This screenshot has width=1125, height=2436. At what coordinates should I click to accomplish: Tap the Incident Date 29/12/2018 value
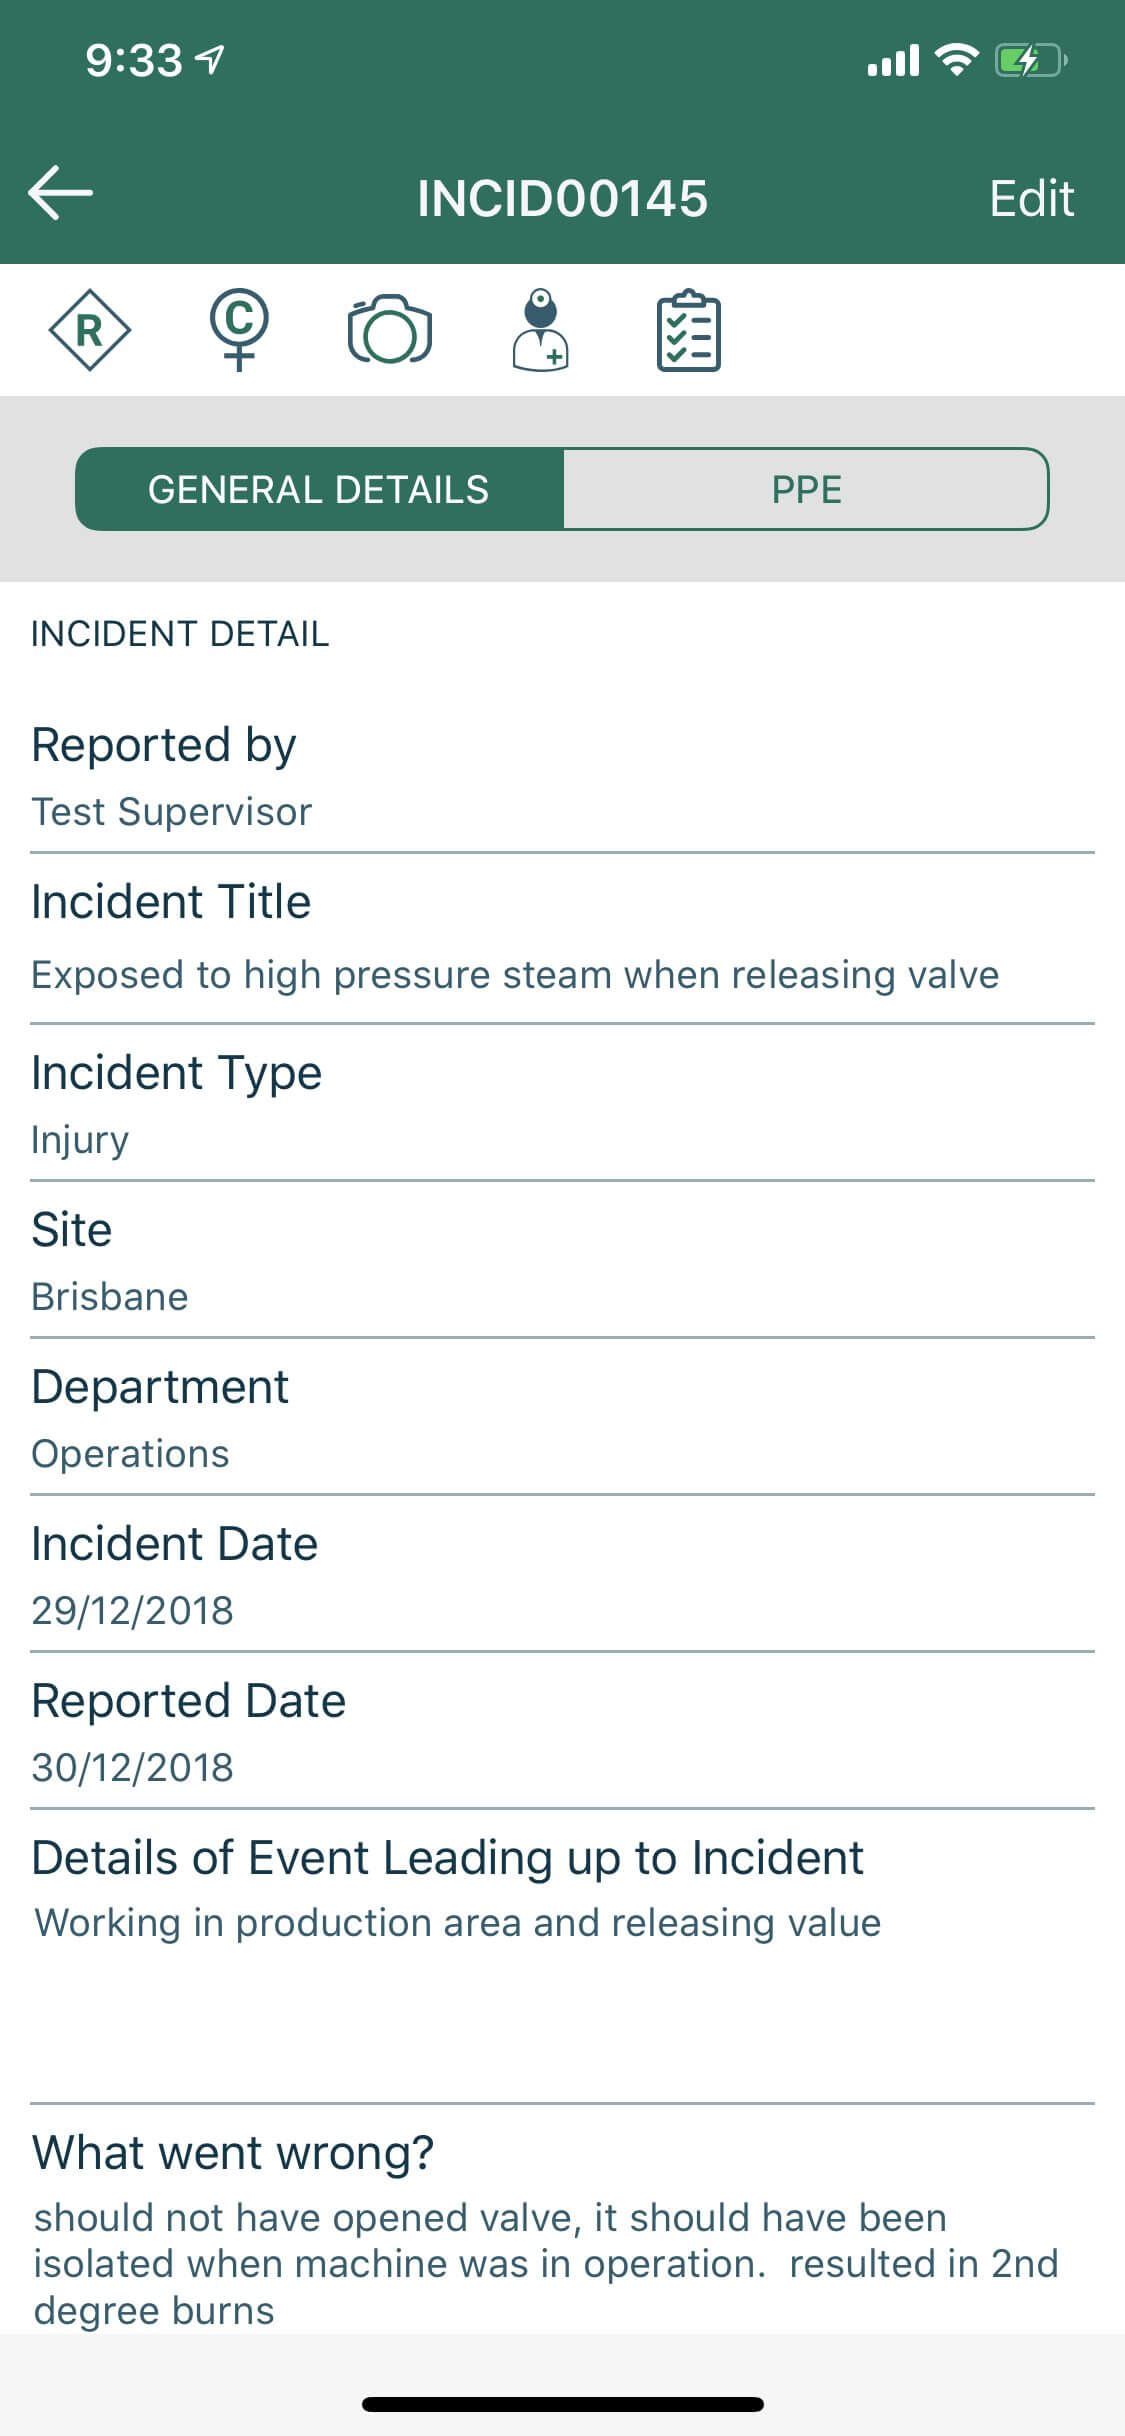pyautogui.click(x=132, y=1610)
